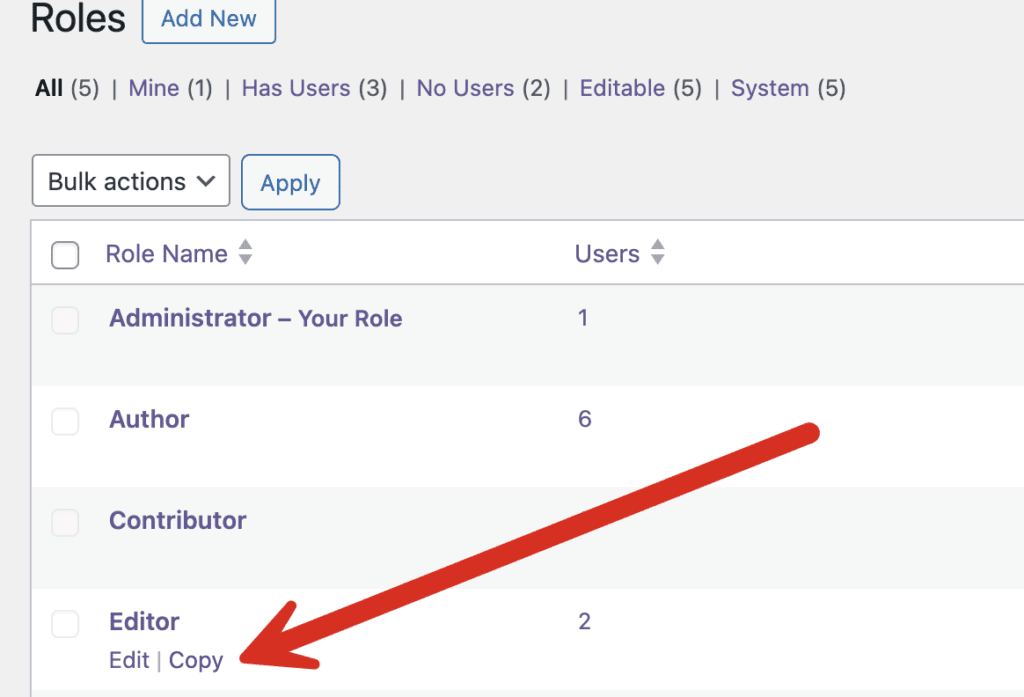This screenshot has width=1024, height=697.
Task: Toggle the select-all checkbox in the table header
Action: click(64, 255)
